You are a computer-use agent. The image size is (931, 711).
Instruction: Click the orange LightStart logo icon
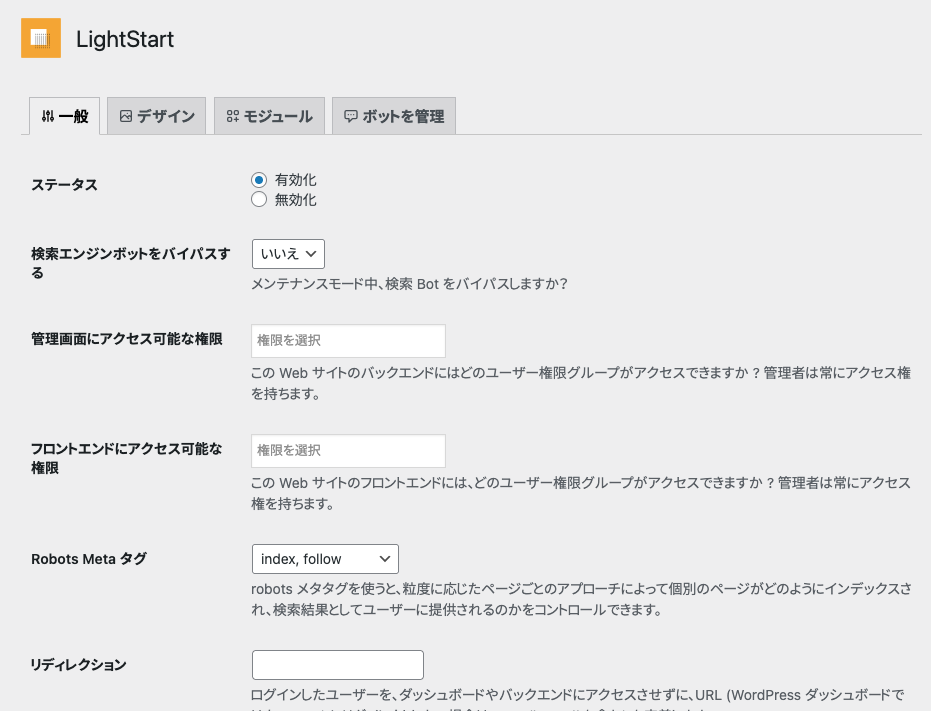[x=41, y=38]
